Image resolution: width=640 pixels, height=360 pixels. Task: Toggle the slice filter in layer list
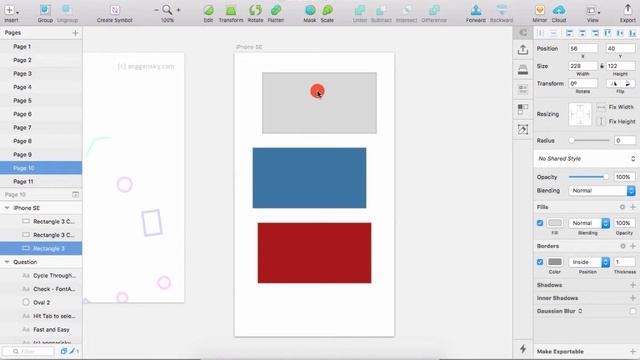(x=73, y=351)
